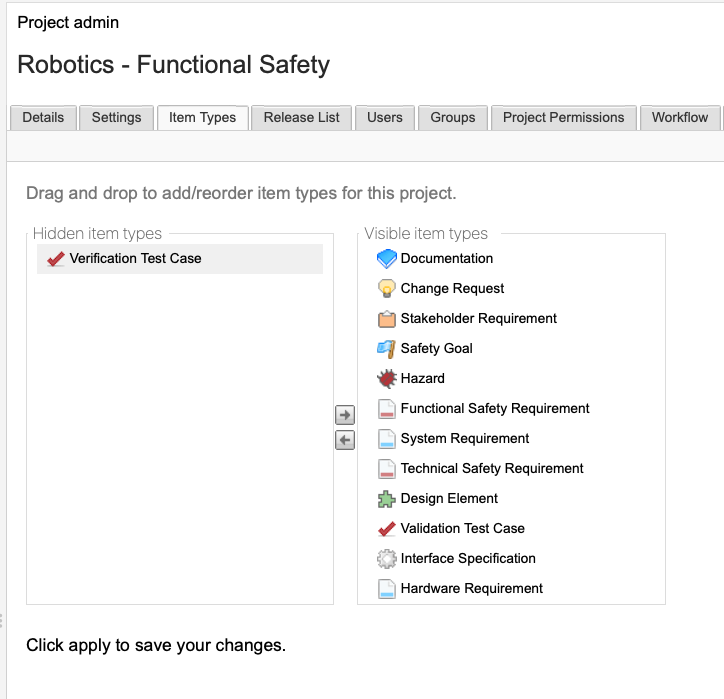Image resolution: width=724 pixels, height=699 pixels.
Task: Click the Robotics - Functional Safety title
Action: [x=174, y=65]
